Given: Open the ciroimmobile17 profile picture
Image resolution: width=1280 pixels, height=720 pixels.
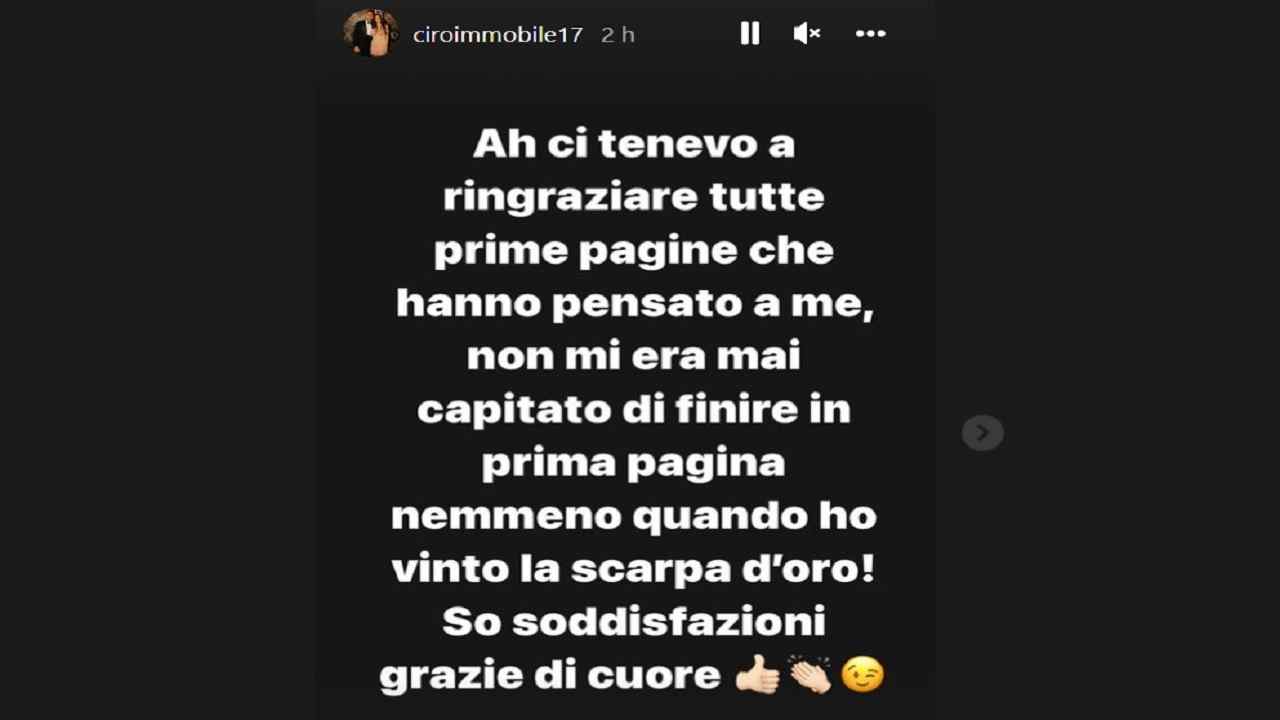Looking at the screenshot, I should coord(371,33).
